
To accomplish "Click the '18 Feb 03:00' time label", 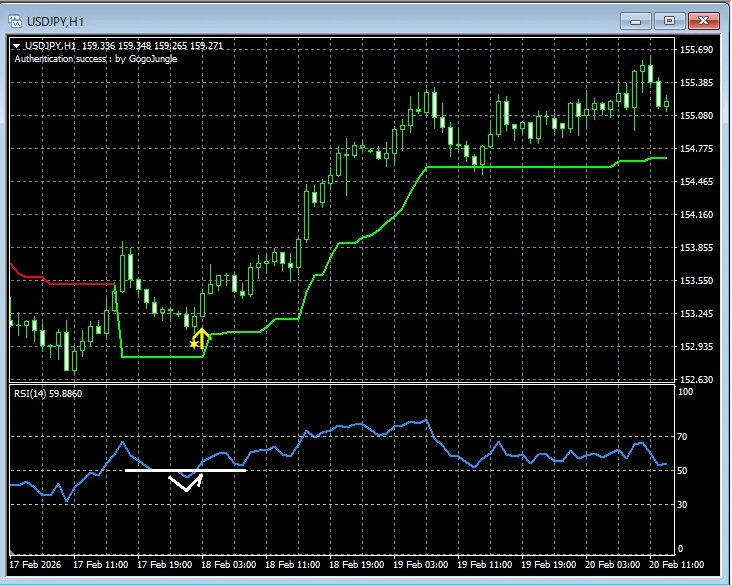I will (x=228, y=564).
